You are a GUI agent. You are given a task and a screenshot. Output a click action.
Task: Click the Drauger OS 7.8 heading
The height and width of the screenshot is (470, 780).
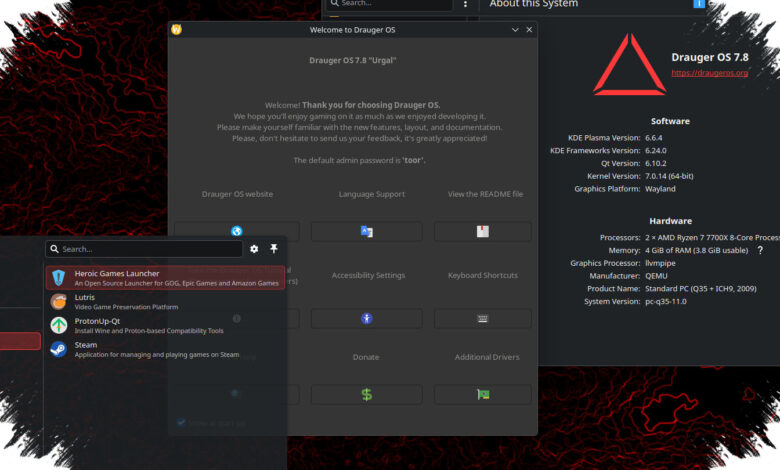(x=710, y=57)
